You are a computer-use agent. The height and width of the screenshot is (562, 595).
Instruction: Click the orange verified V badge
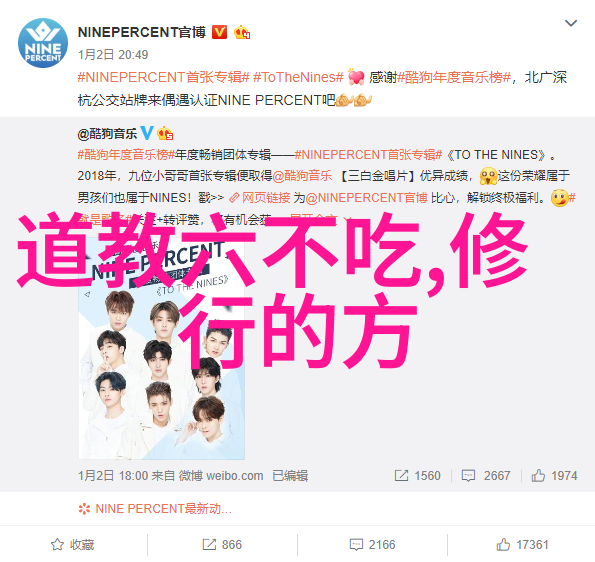coord(219,32)
